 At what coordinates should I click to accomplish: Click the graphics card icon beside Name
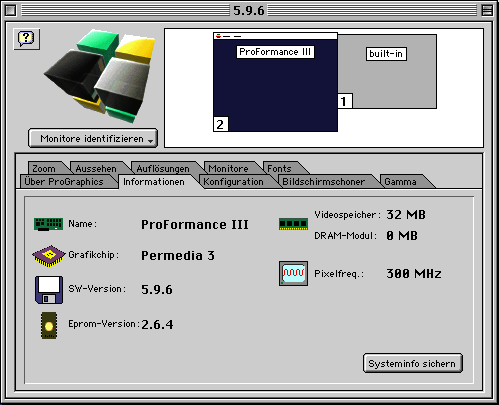click(x=48, y=224)
